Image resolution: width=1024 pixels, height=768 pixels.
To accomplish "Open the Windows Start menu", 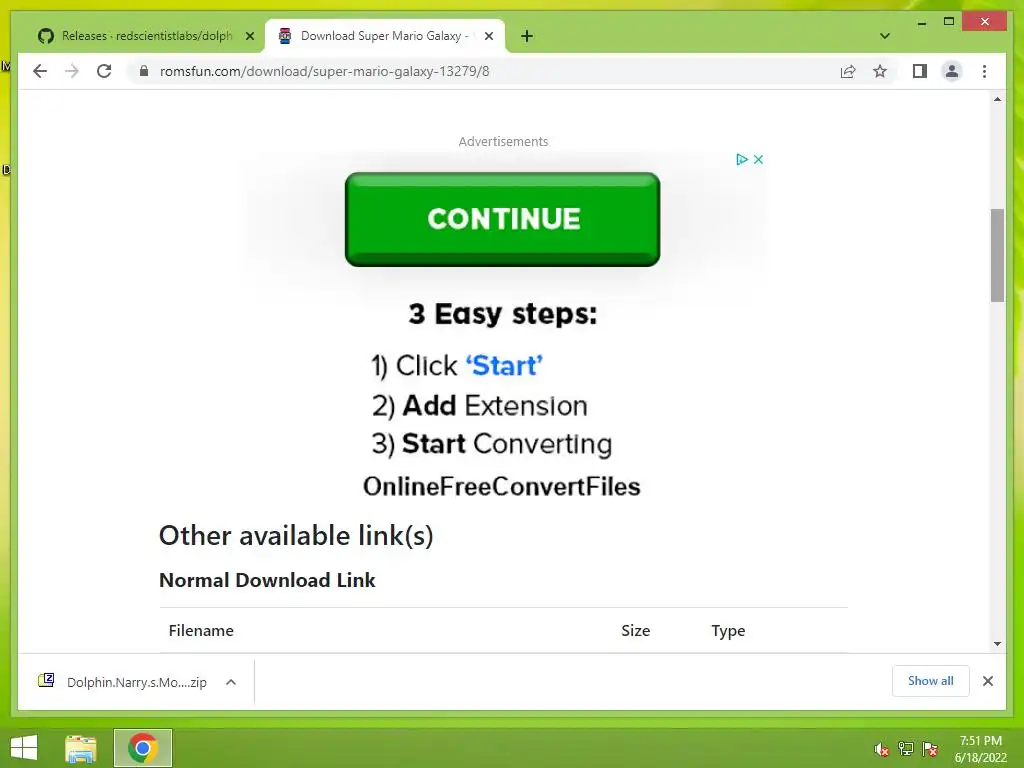I will pos(24,748).
